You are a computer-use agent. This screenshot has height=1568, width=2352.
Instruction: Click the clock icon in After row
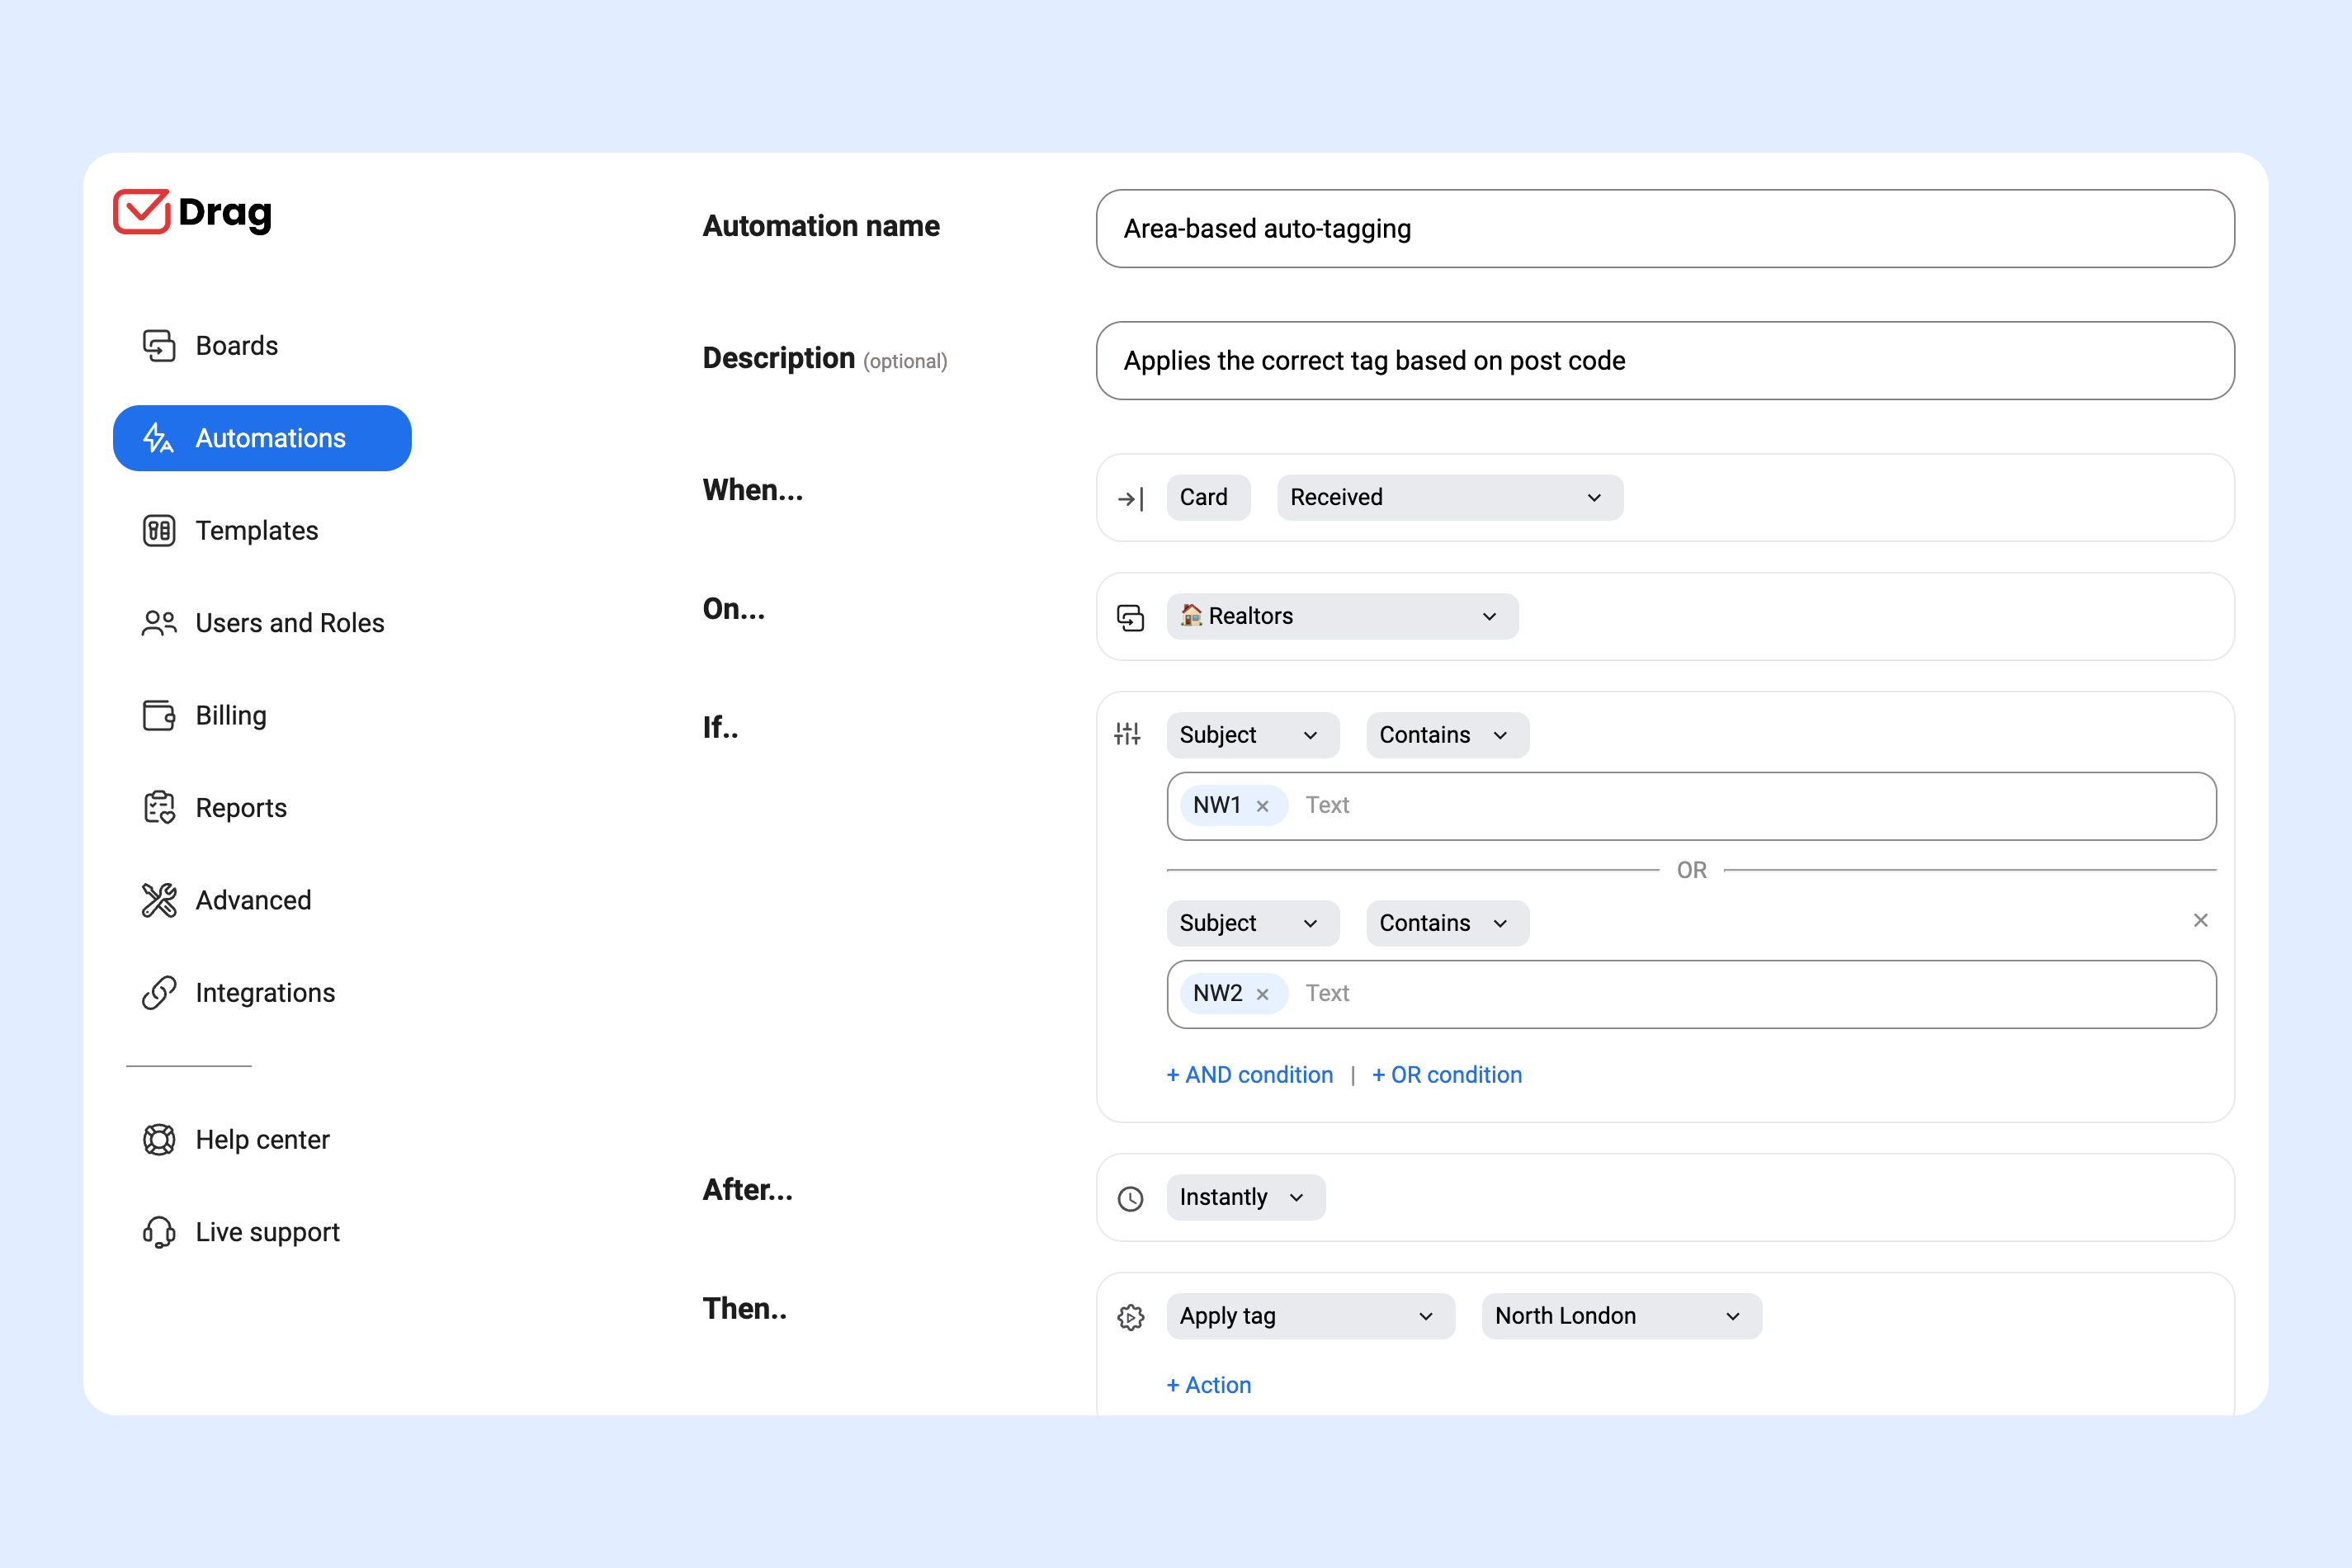[1131, 1198]
